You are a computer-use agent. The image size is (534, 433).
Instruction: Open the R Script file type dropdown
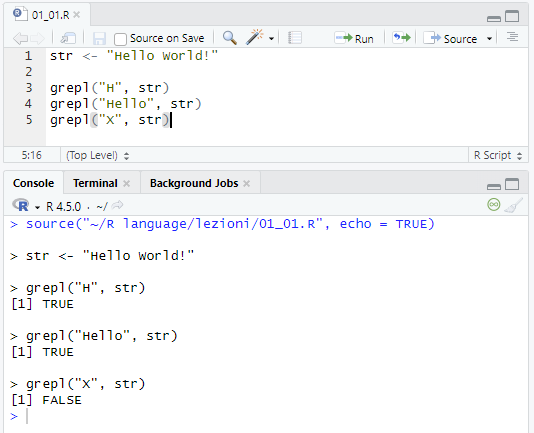[498, 155]
